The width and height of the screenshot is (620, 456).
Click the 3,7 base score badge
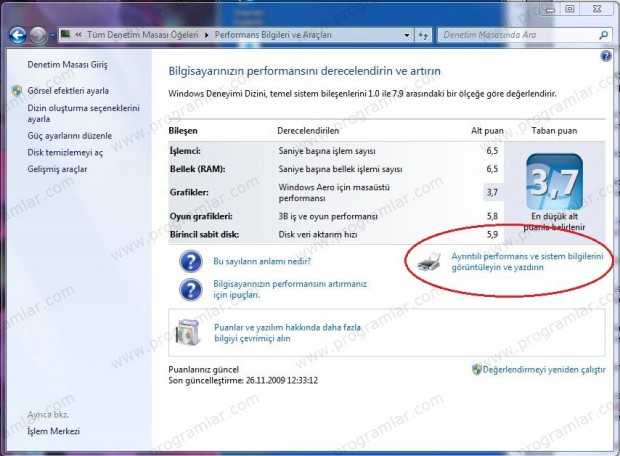point(554,182)
